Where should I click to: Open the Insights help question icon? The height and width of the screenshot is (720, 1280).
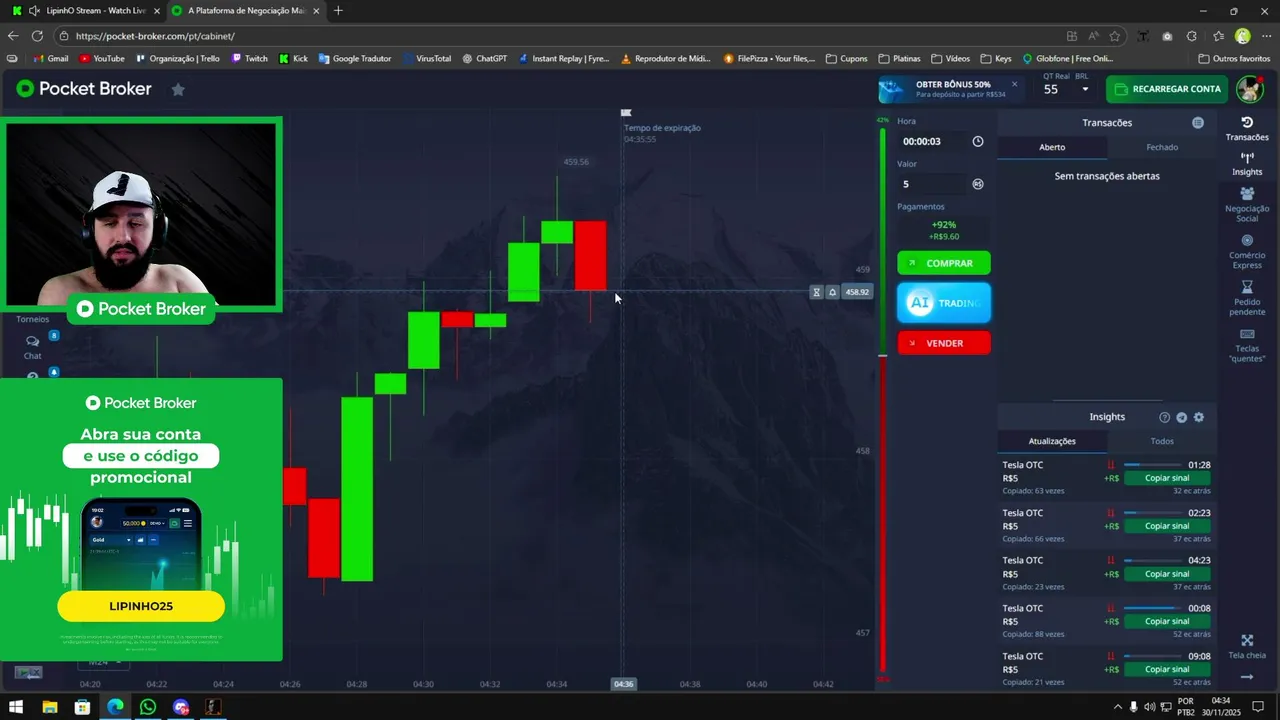(x=1164, y=417)
